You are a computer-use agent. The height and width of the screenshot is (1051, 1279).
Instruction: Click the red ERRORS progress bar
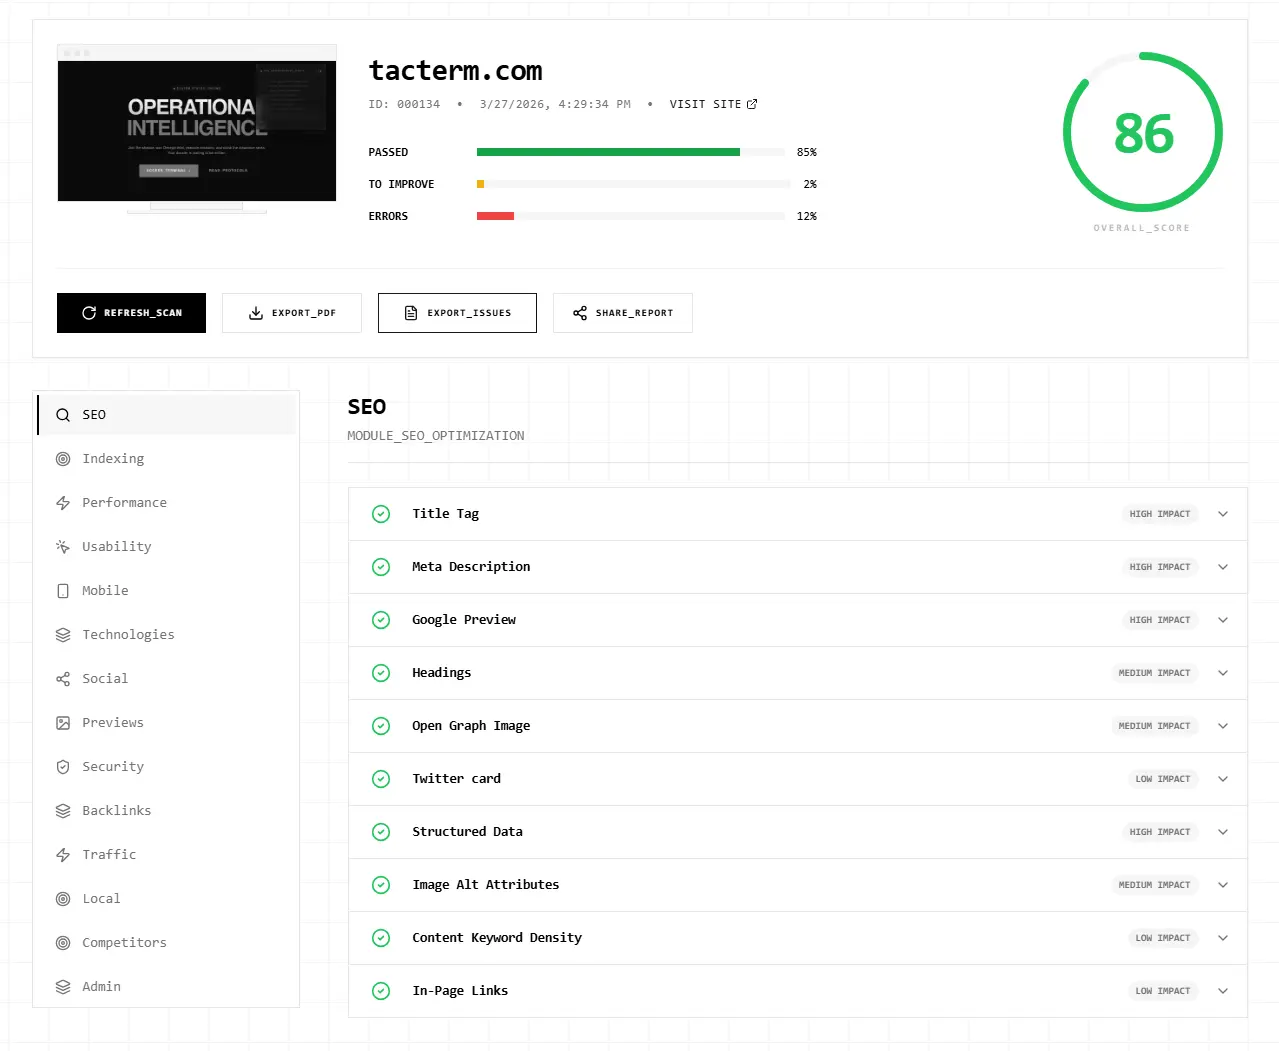[495, 216]
